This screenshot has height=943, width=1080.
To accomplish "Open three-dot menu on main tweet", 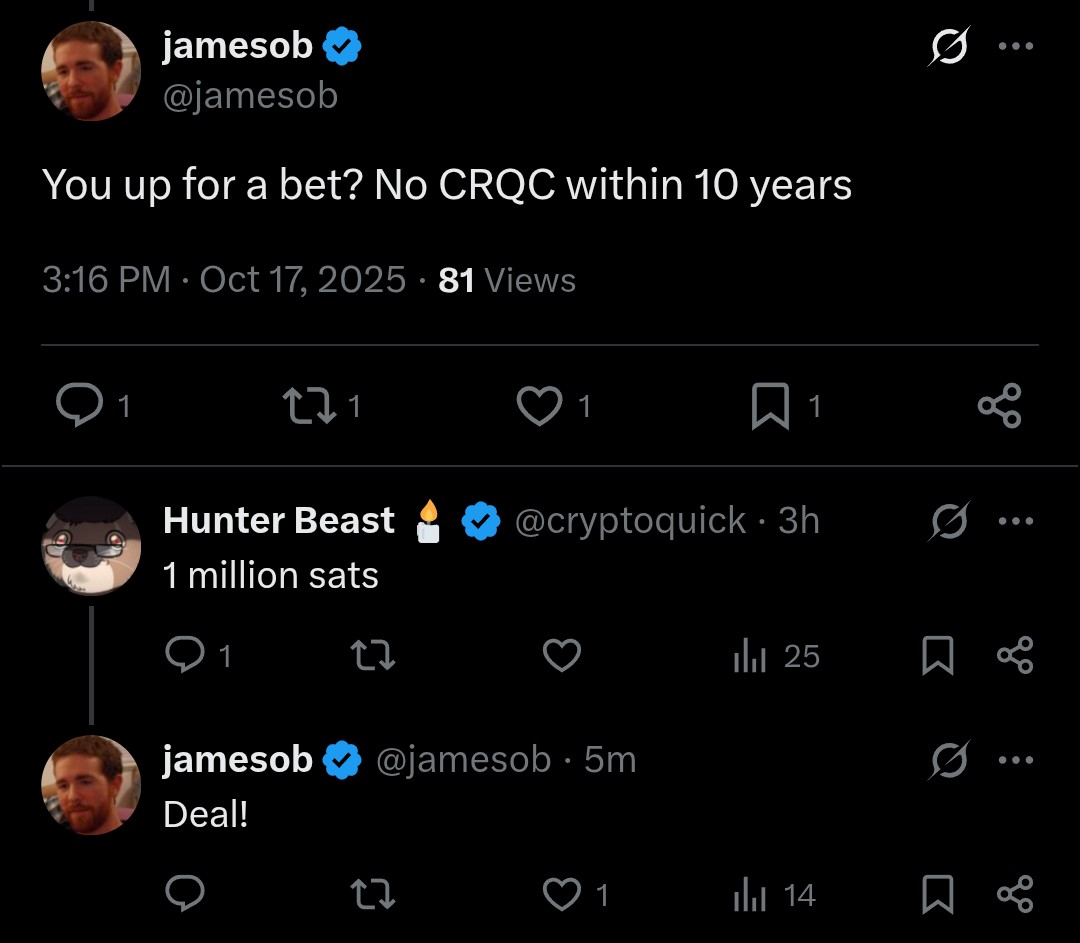I will (x=1015, y=47).
